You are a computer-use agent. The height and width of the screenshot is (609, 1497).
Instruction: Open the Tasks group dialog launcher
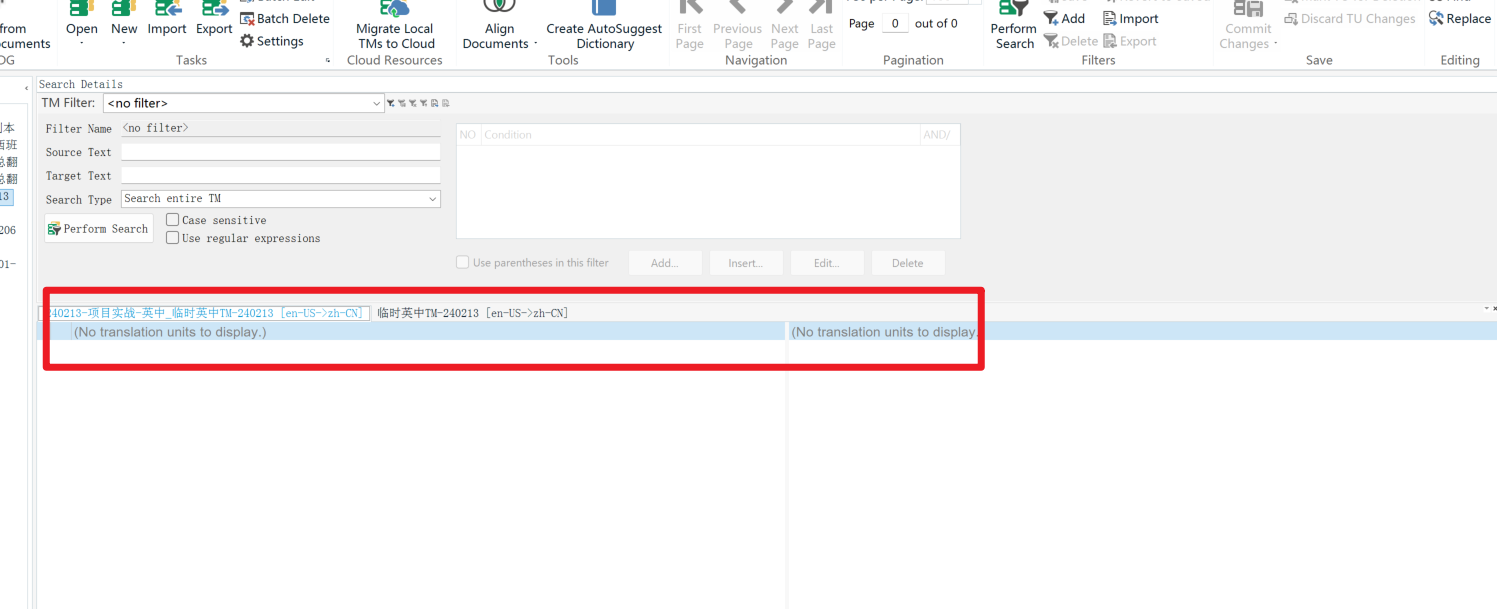tap(328, 61)
